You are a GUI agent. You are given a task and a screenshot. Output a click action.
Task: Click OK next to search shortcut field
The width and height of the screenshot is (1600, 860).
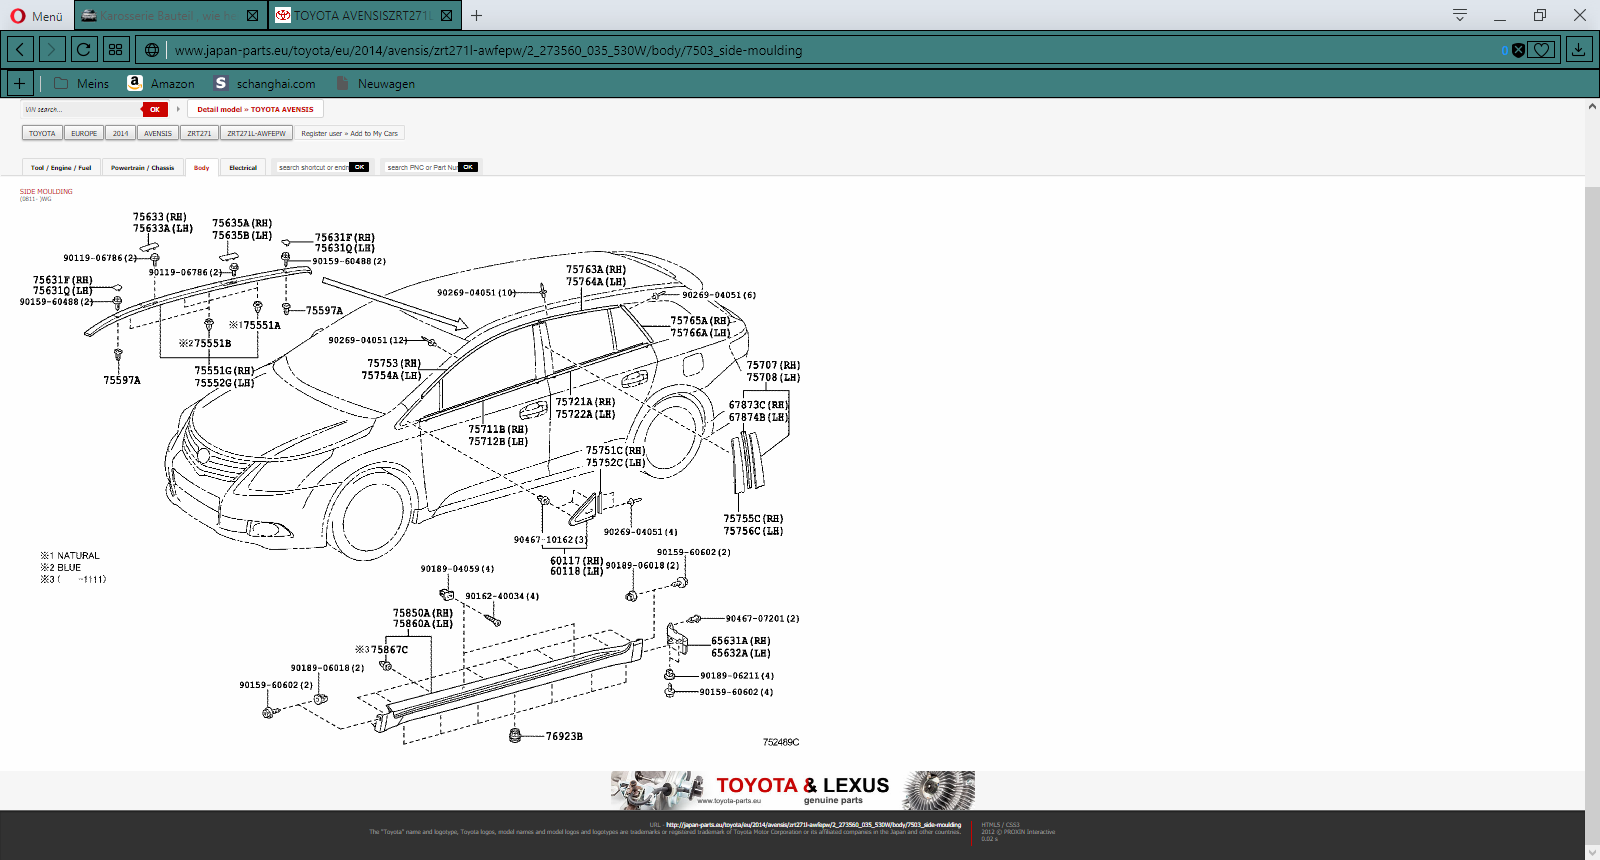pyautogui.click(x=360, y=167)
